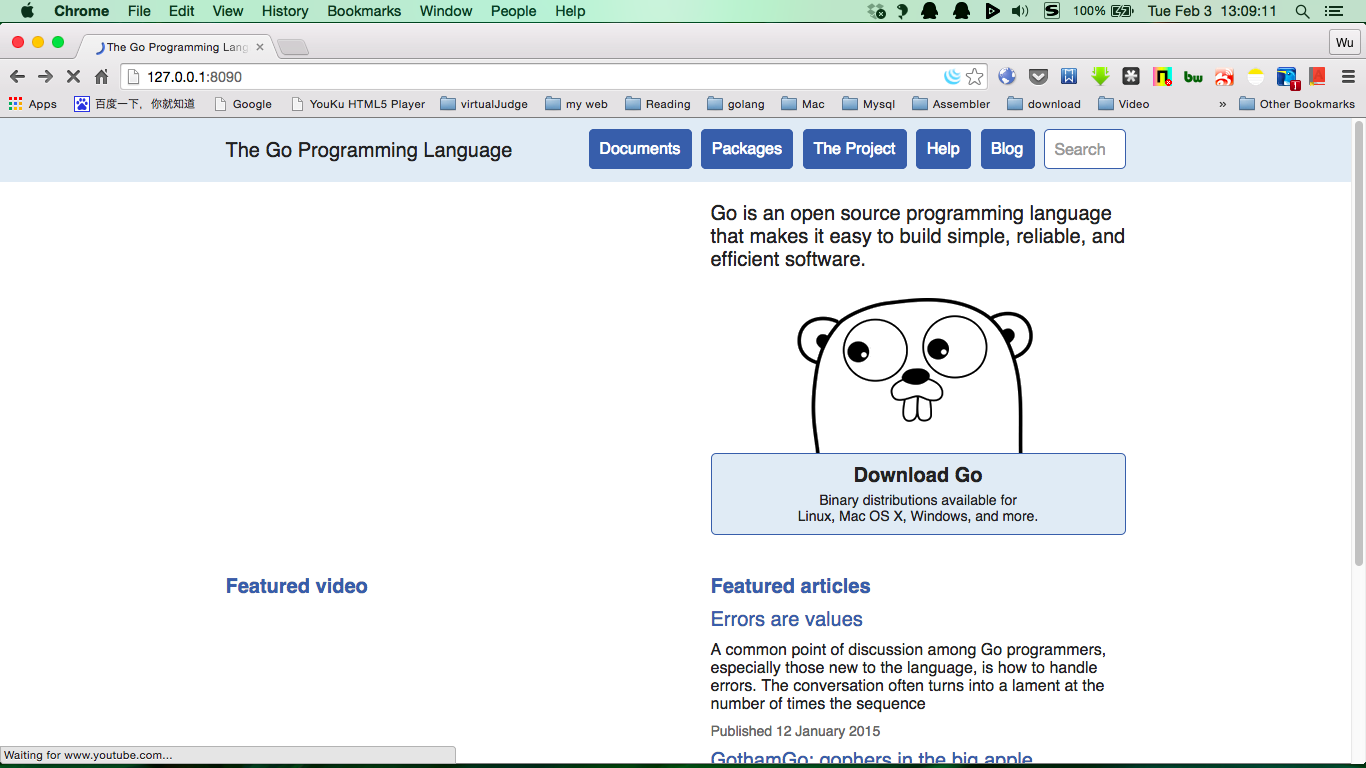Expand the Reading bookmarks folder
This screenshot has width=1366, height=768.
(658, 104)
